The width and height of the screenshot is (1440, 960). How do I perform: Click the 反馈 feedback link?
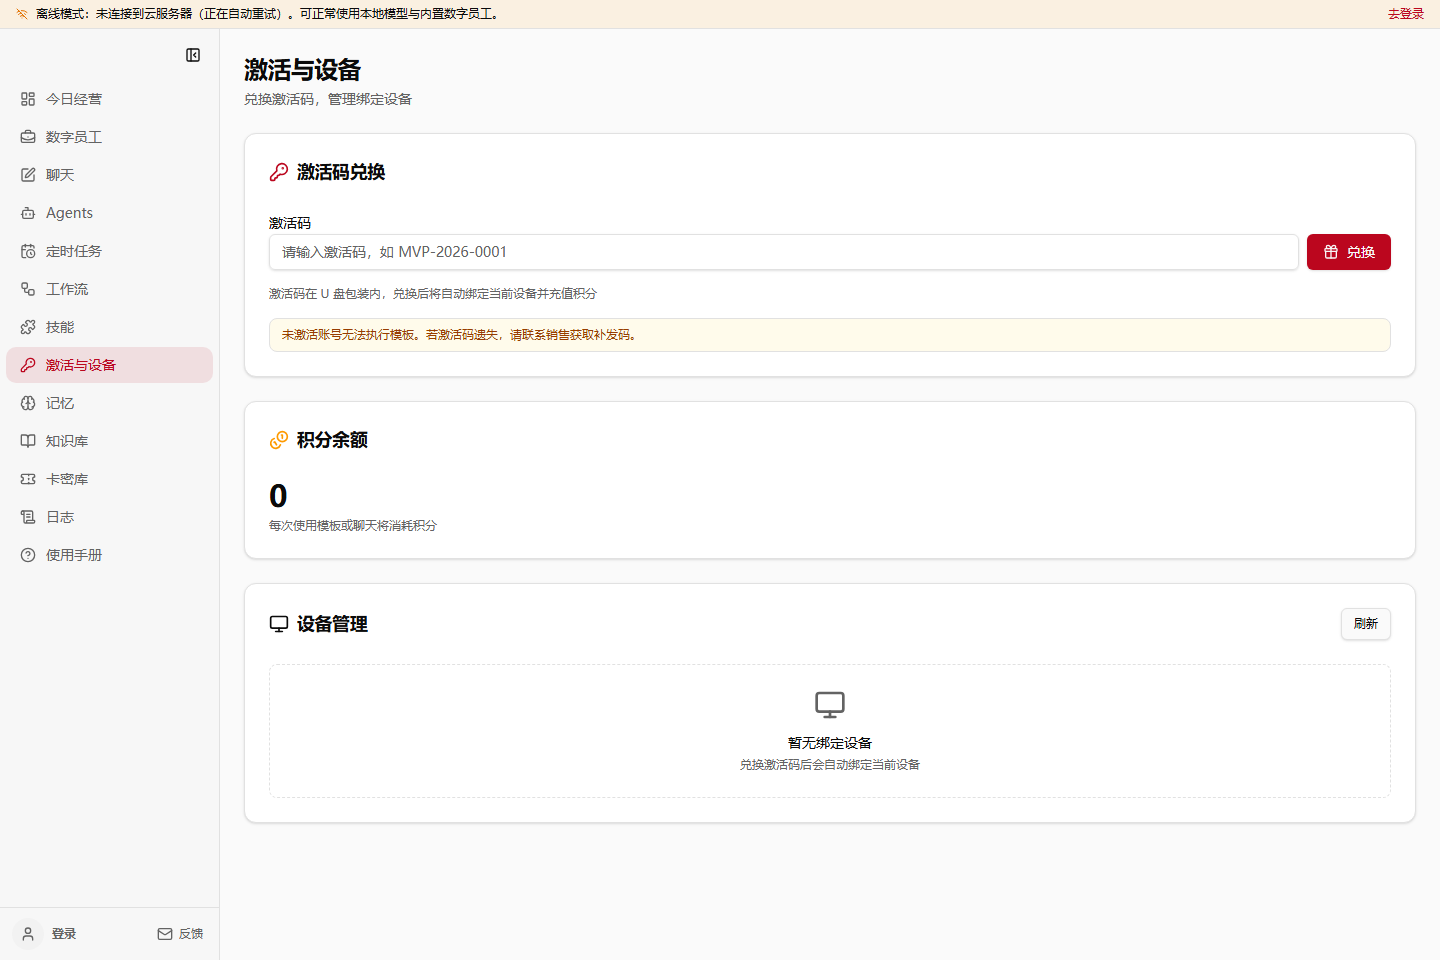point(180,934)
